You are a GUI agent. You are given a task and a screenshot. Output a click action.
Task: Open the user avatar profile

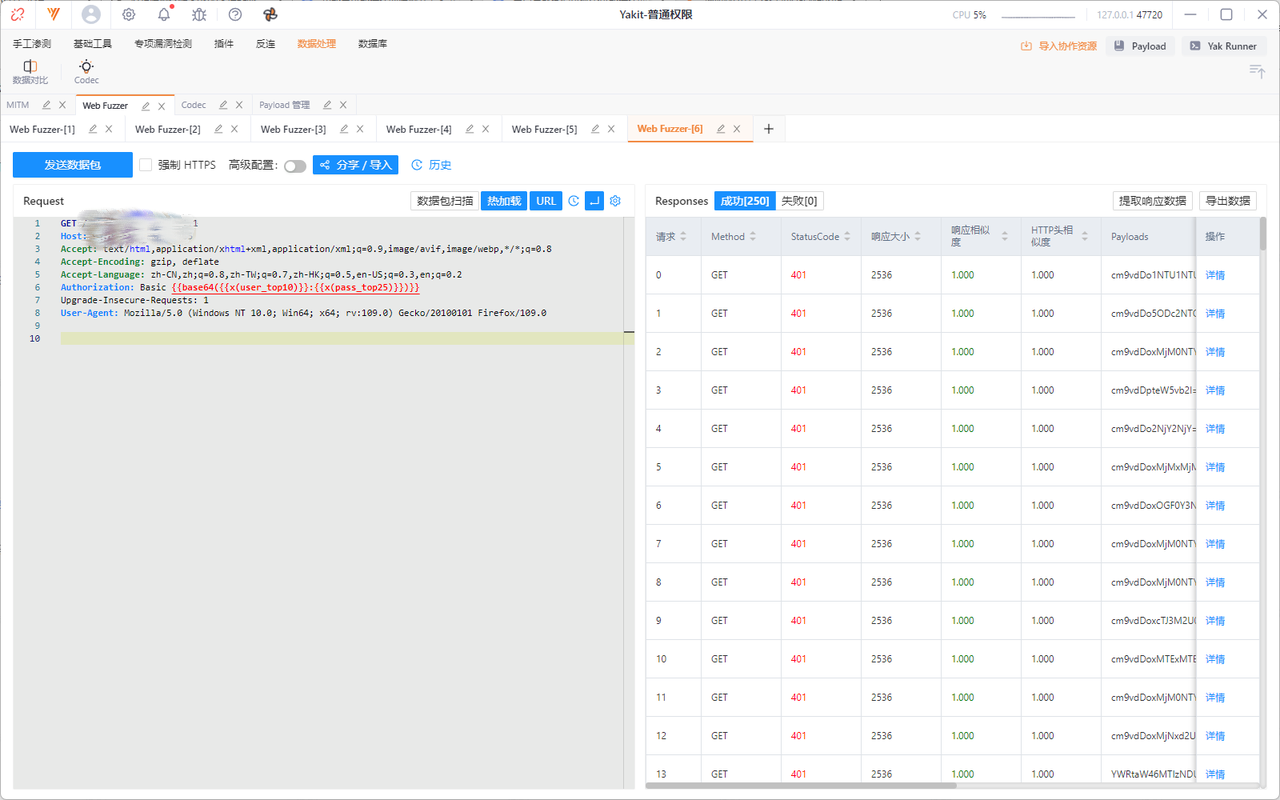point(91,15)
